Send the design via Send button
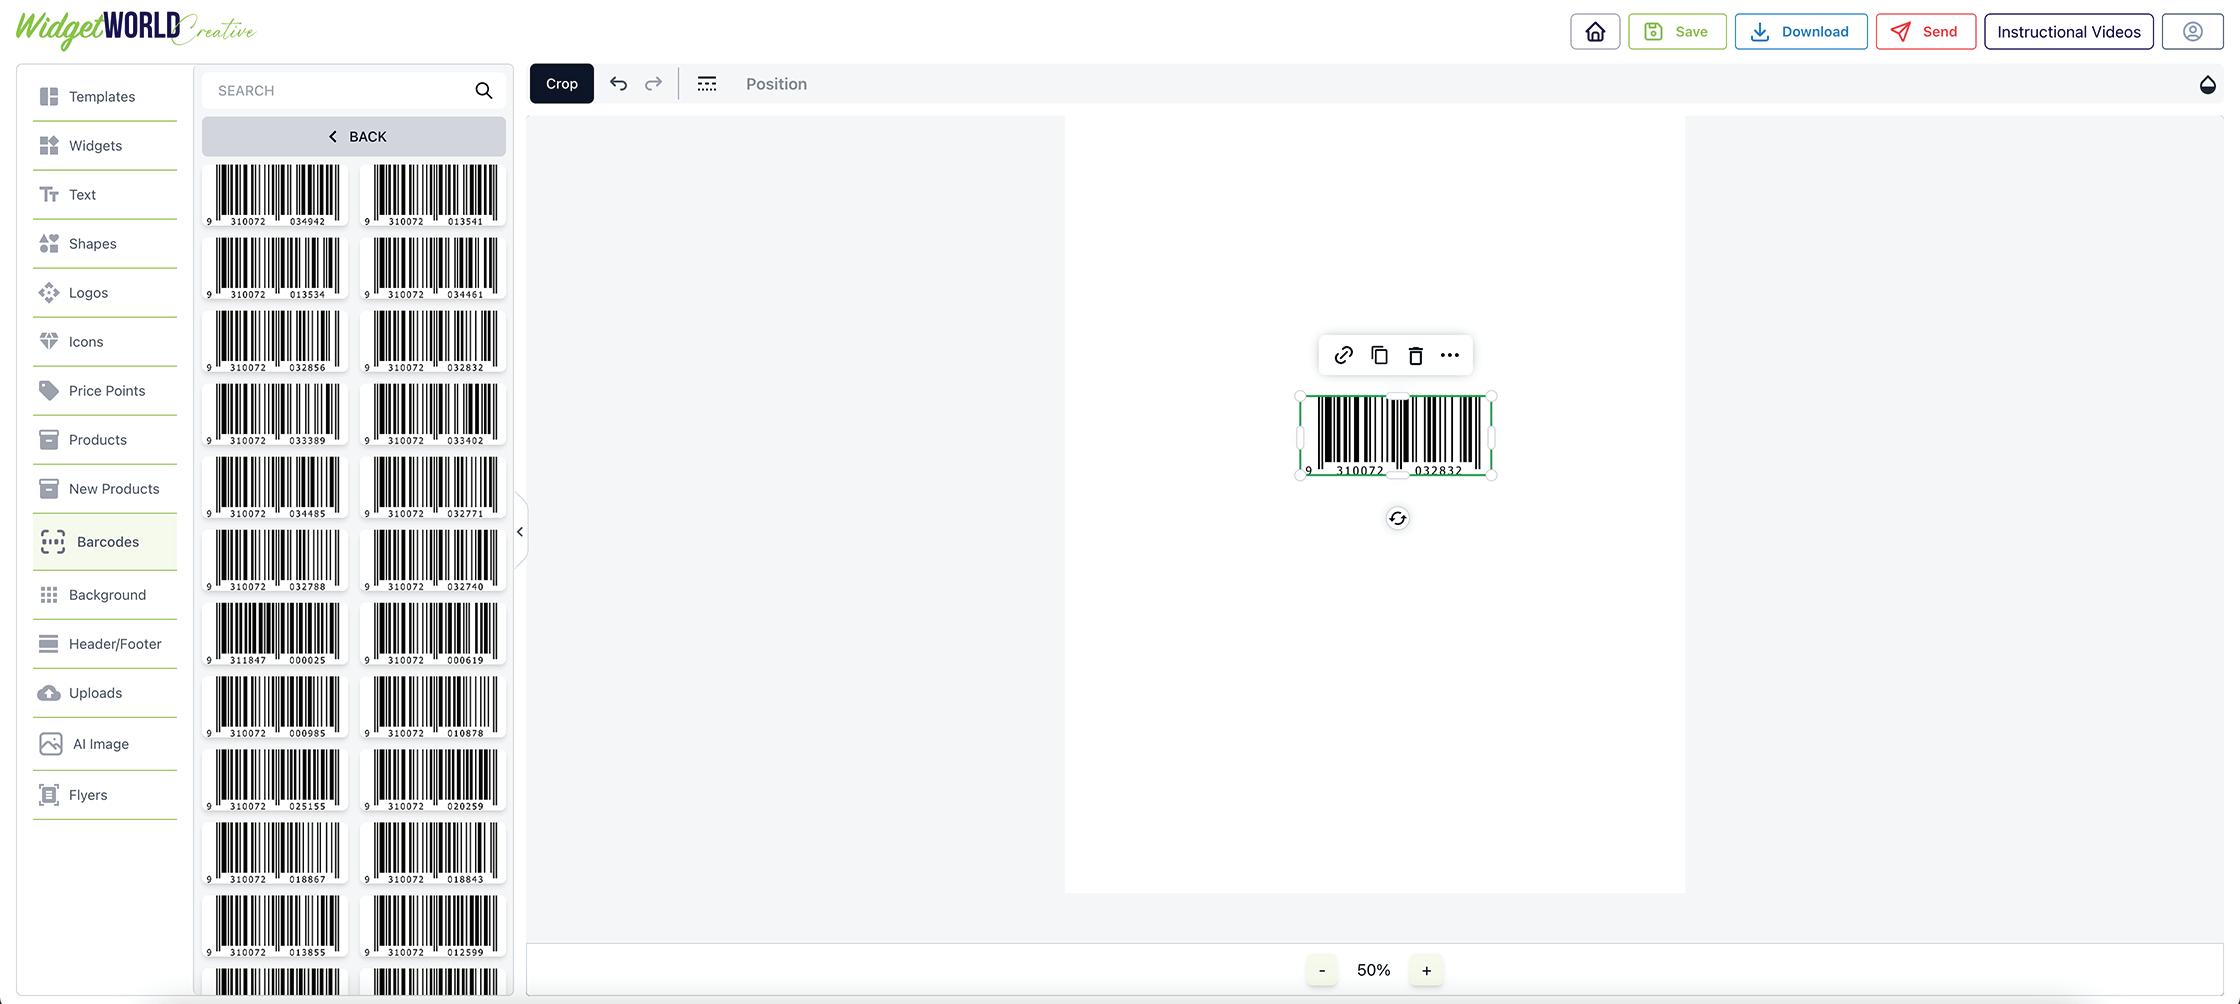 point(1926,32)
